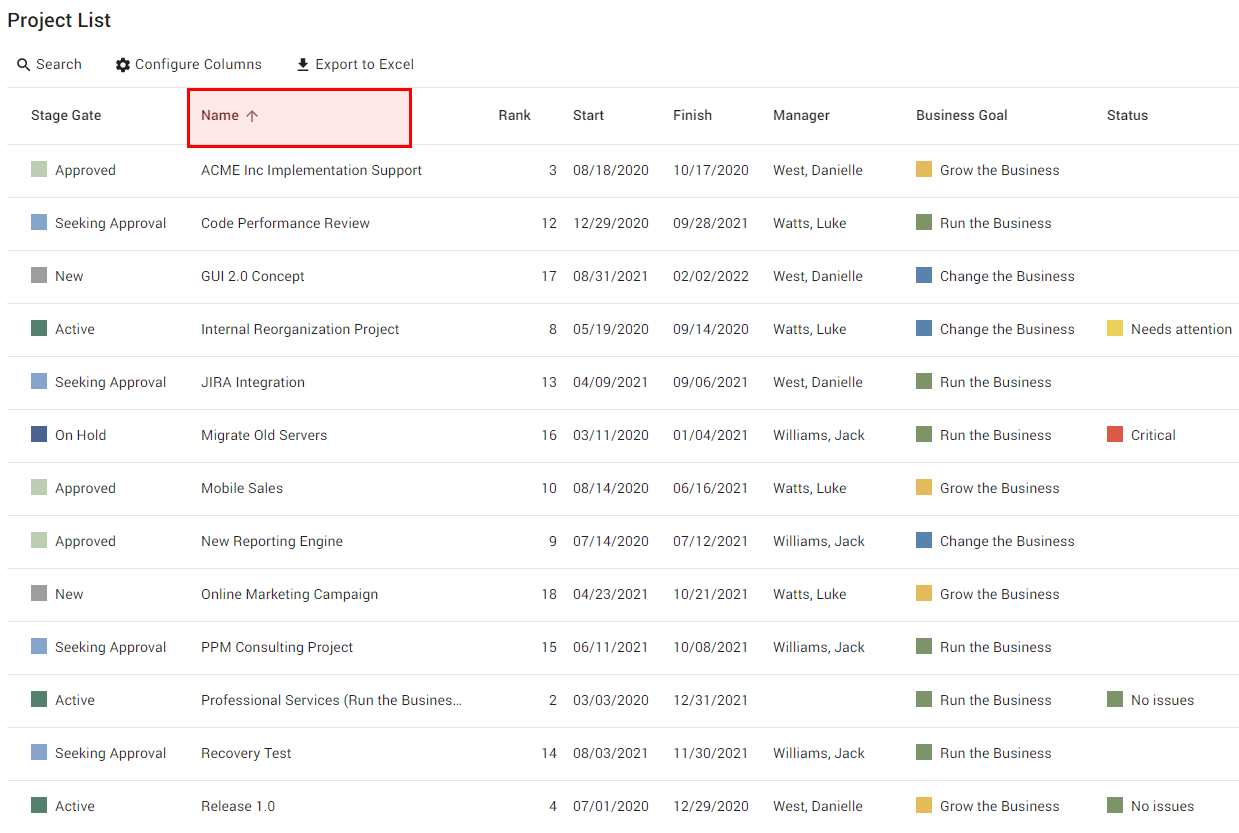This screenshot has height=833, width=1239.
Task: Open New Reporting Engine project
Action: click(x=272, y=542)
